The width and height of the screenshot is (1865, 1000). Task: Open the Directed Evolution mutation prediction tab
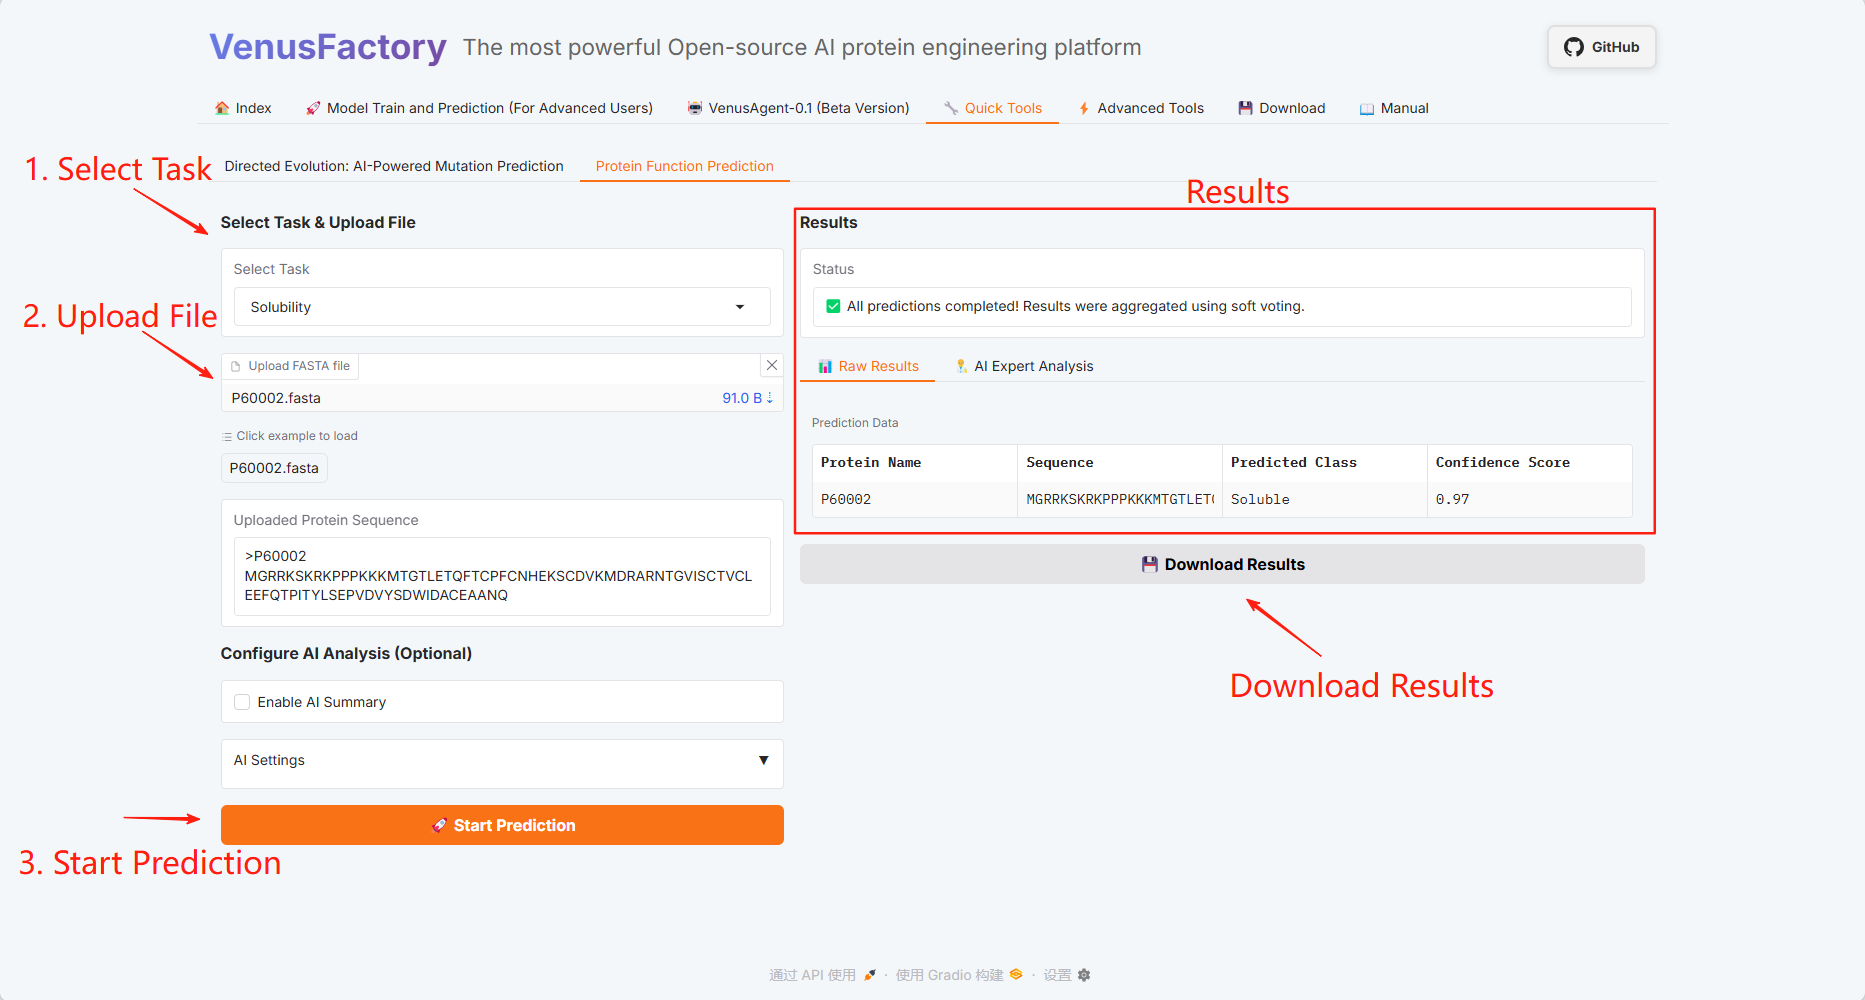click(394, 166)
